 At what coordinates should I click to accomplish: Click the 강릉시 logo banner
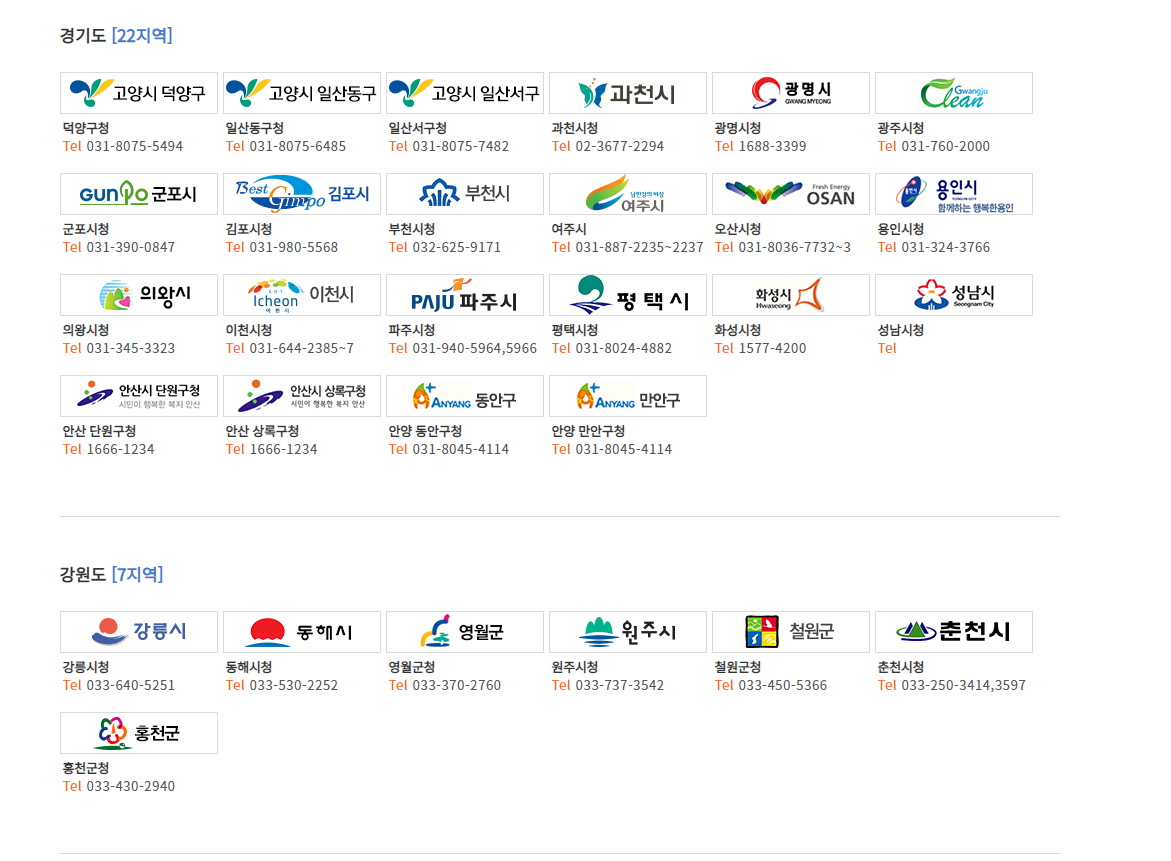[x=139, y=632]
